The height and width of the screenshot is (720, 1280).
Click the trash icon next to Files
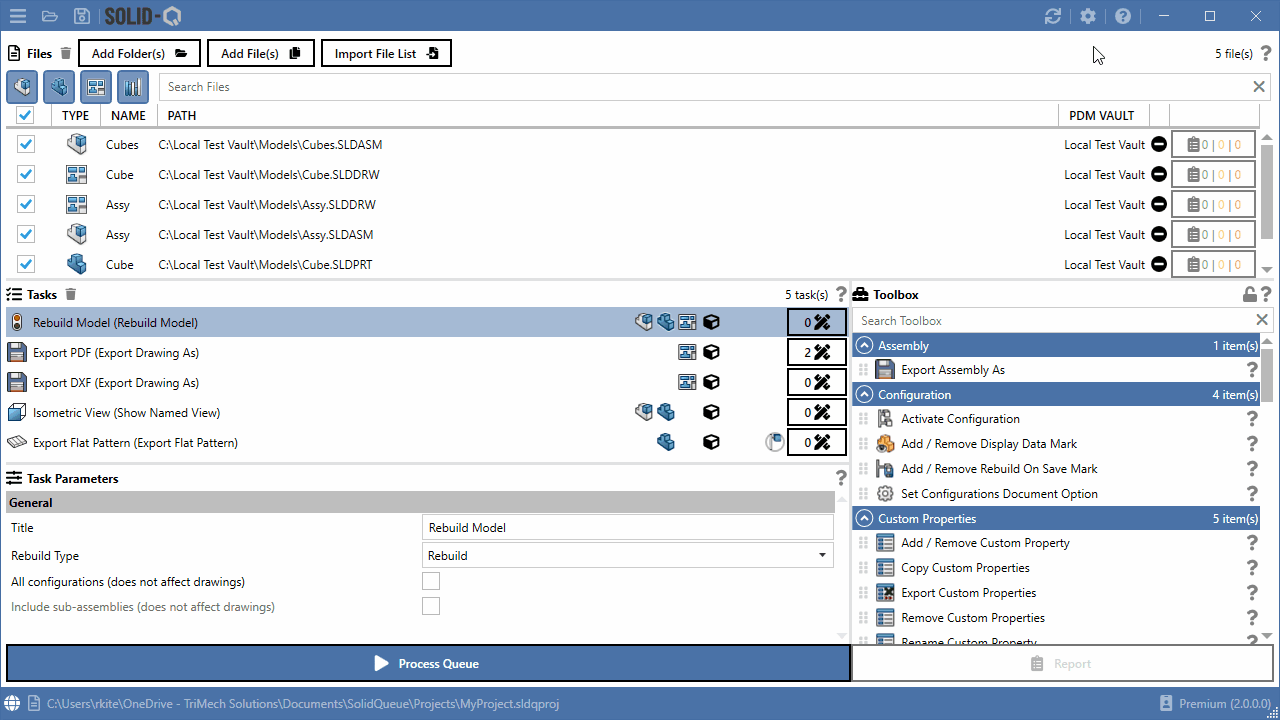[66, 53]
